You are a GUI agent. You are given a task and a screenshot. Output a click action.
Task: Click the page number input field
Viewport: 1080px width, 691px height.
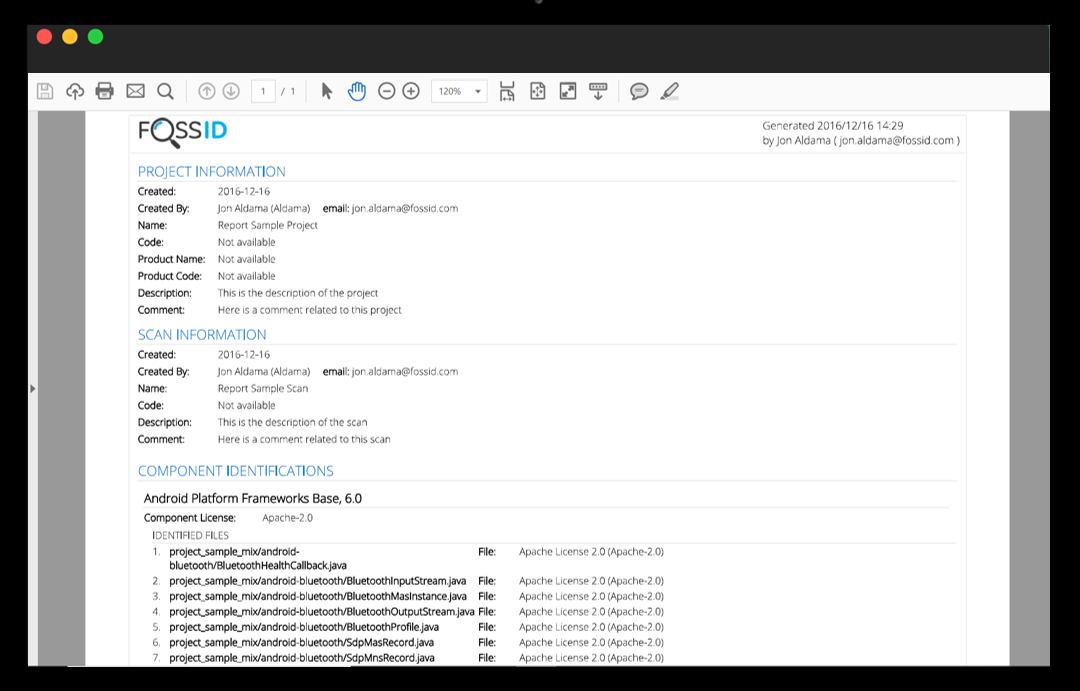click(263, 91)
